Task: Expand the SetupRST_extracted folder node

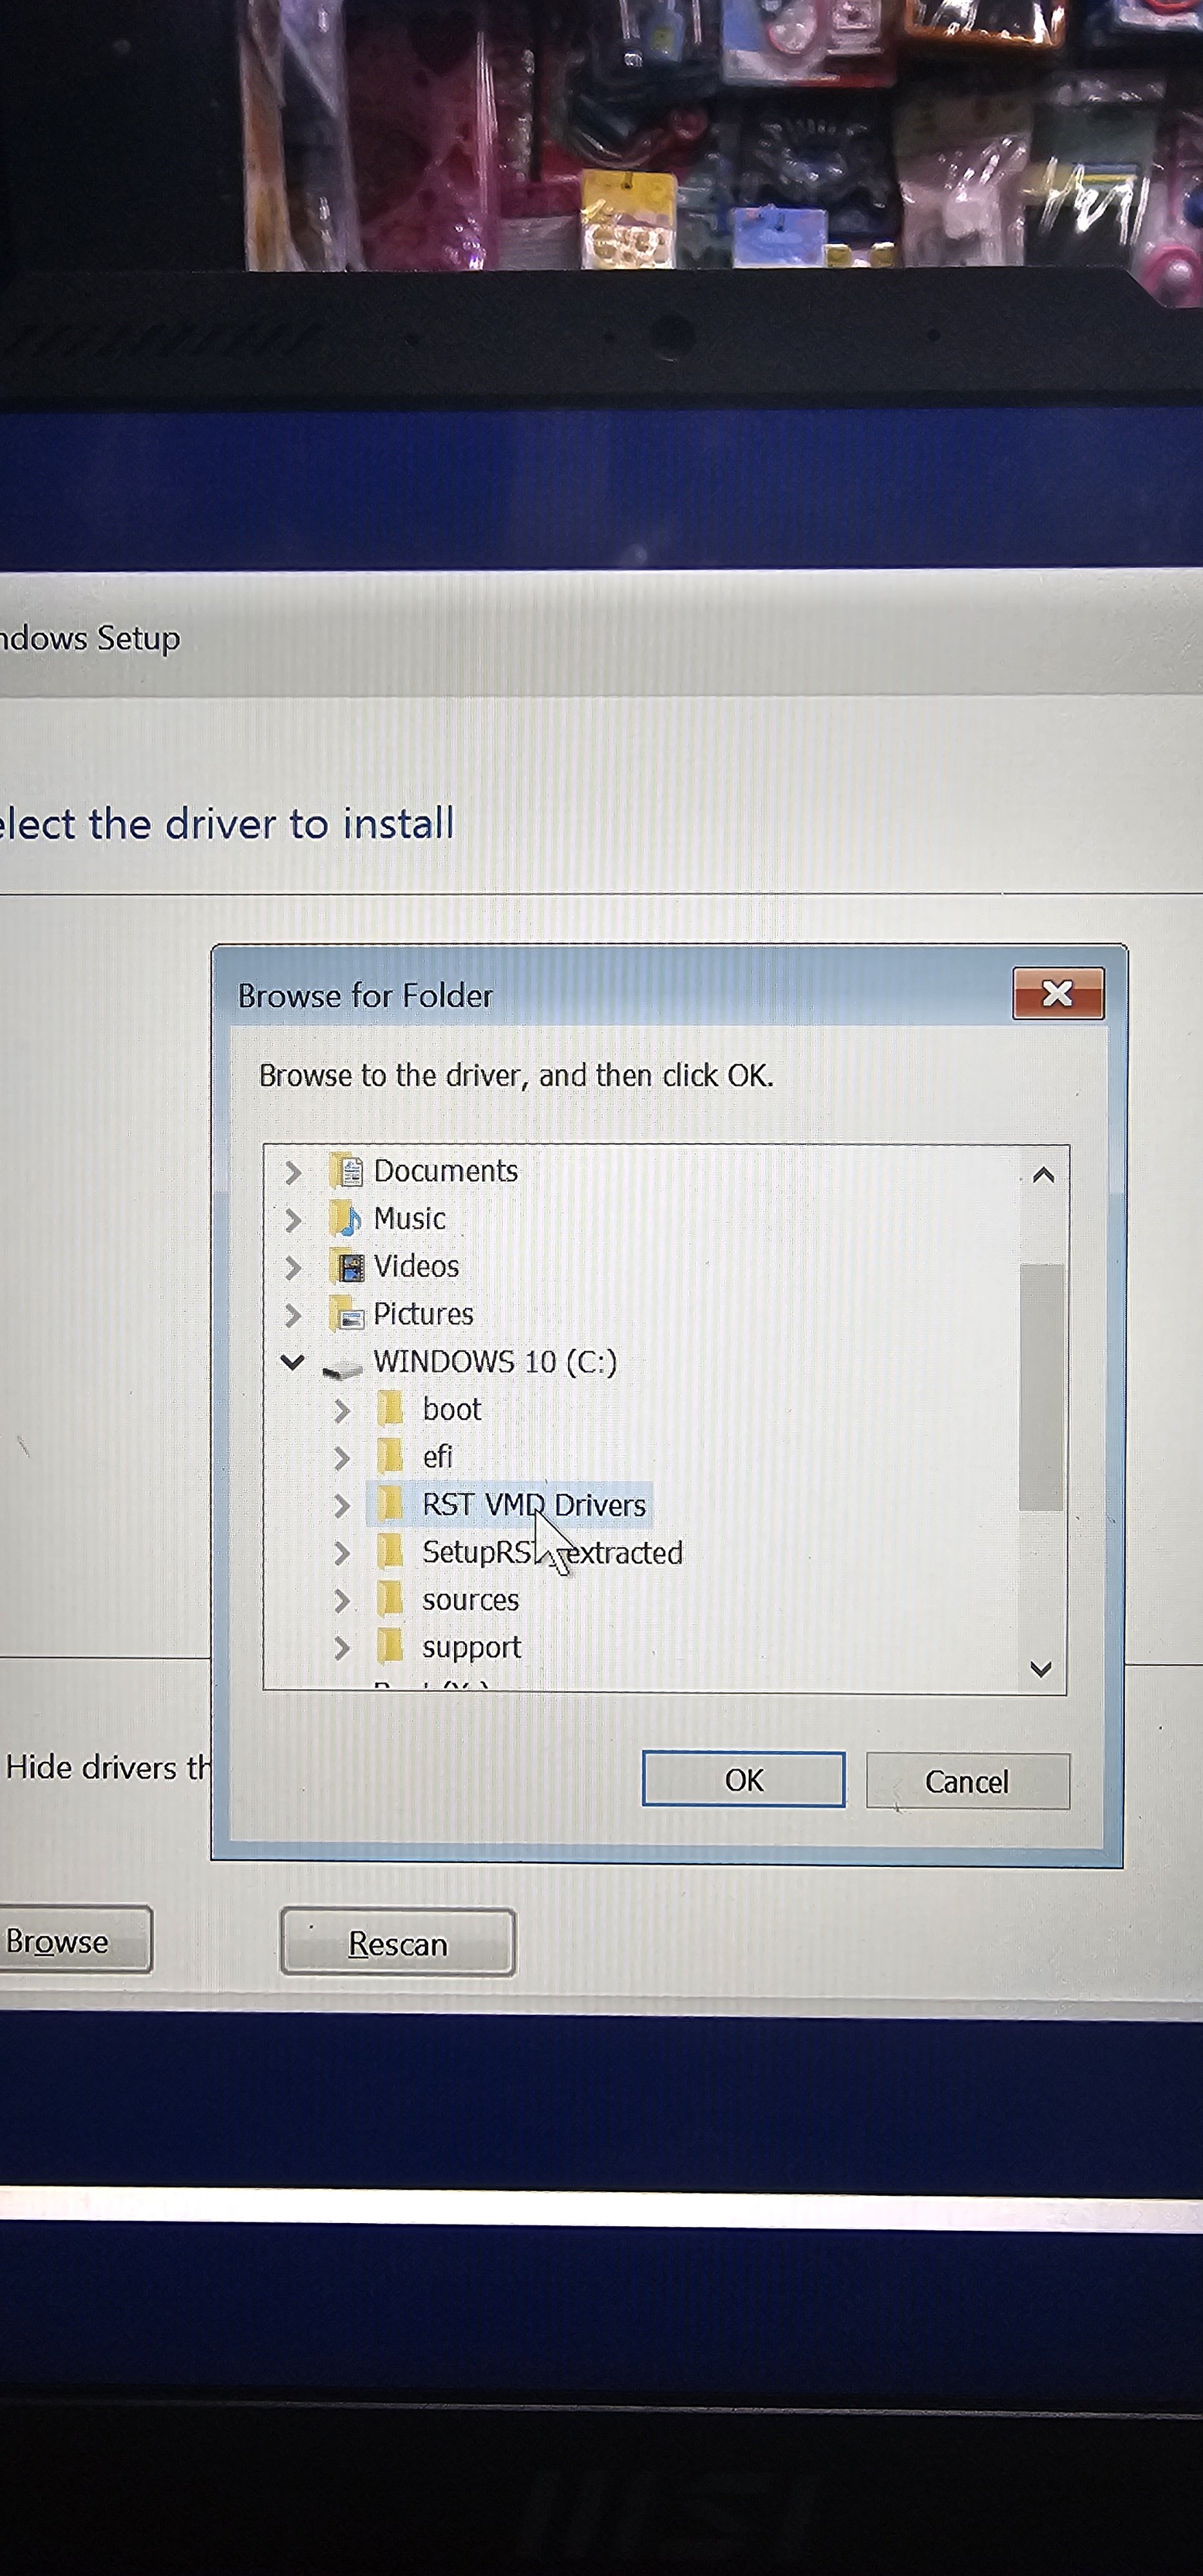Action: [x=342, y=1553]
